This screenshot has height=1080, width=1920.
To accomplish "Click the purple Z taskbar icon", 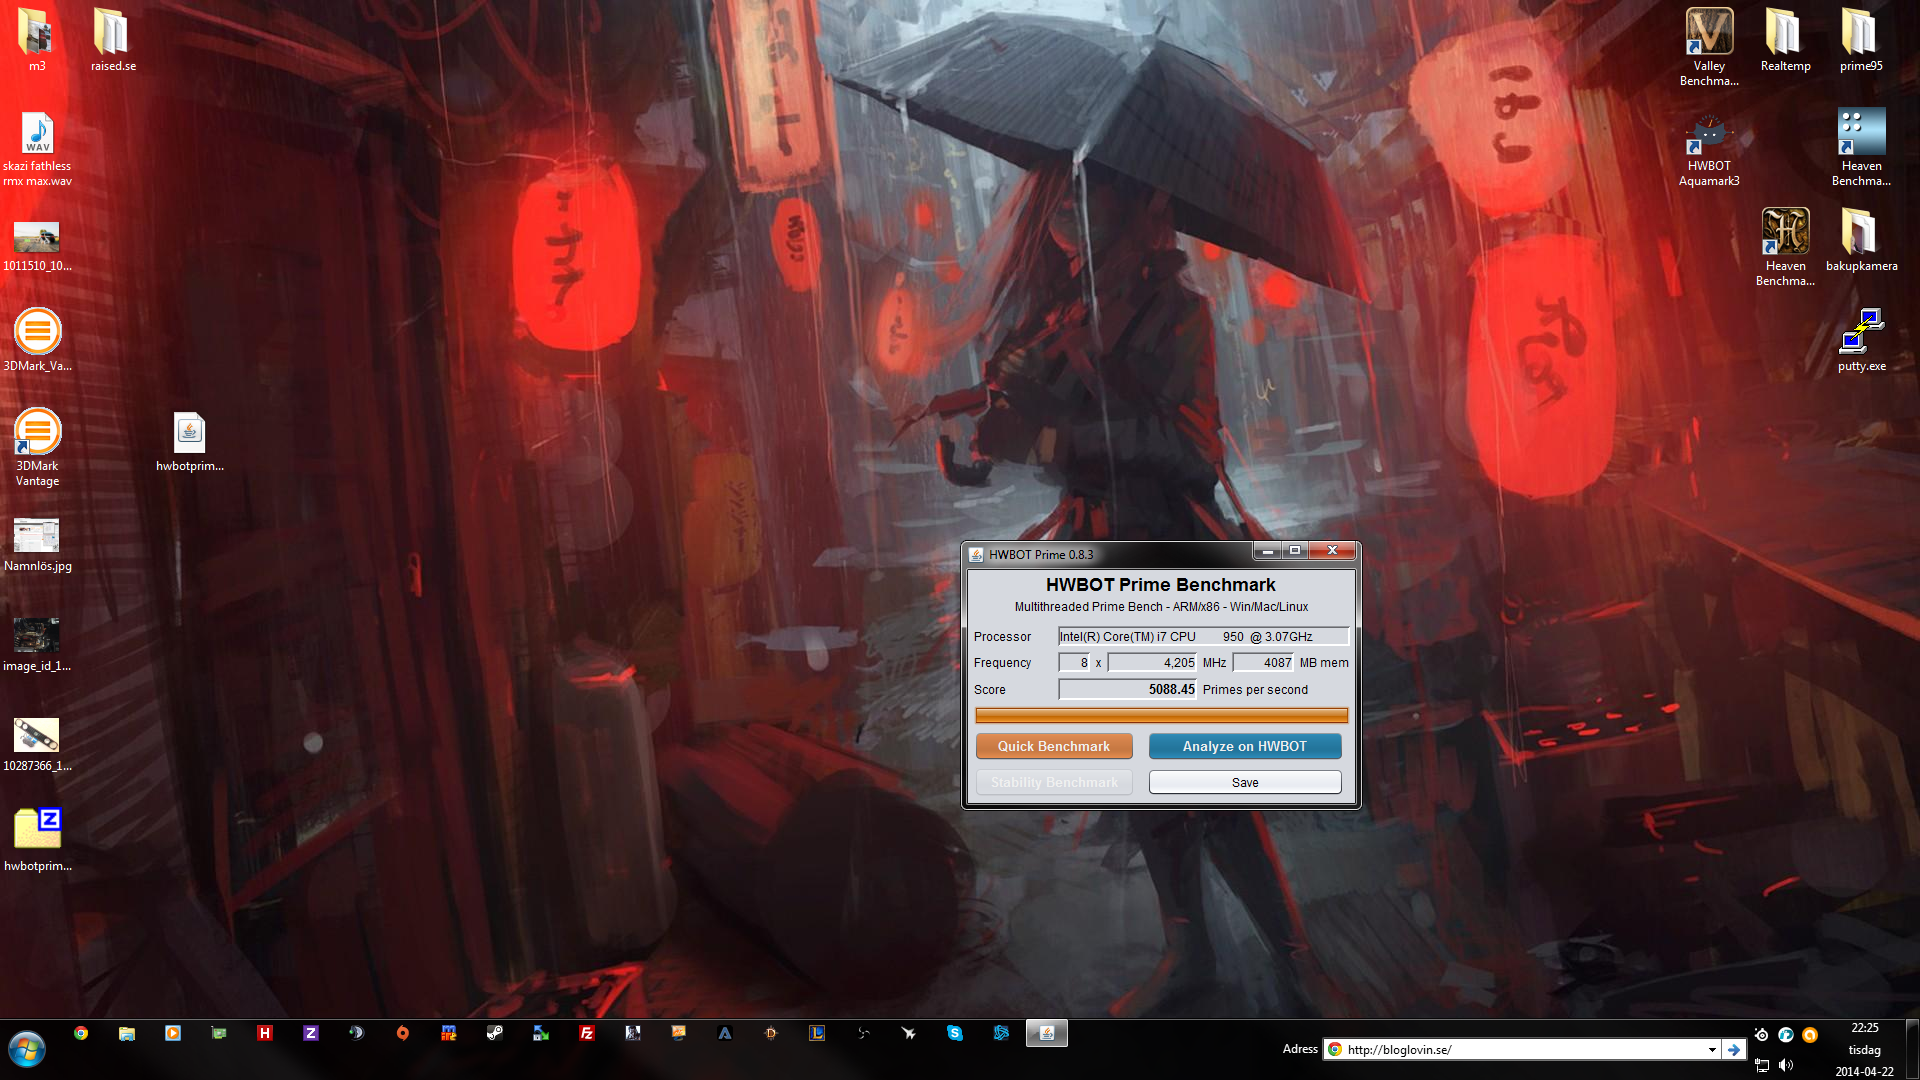I will tap(311, 1033).
